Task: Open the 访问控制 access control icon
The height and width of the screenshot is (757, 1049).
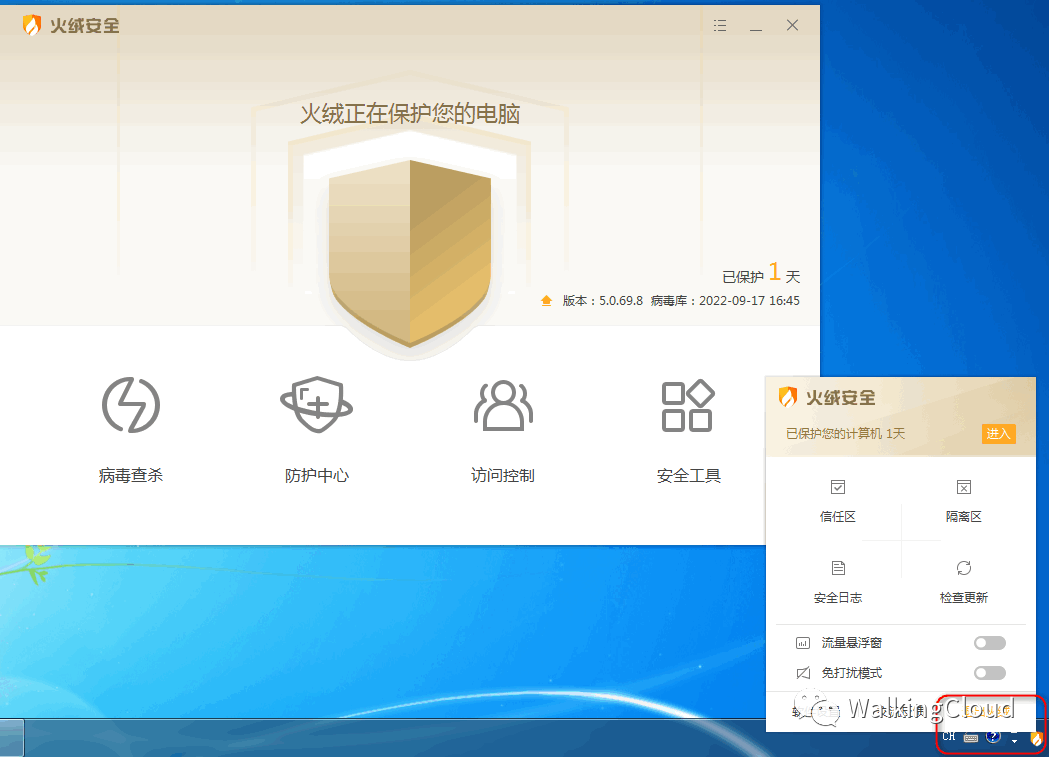Action: pos(503,405)
